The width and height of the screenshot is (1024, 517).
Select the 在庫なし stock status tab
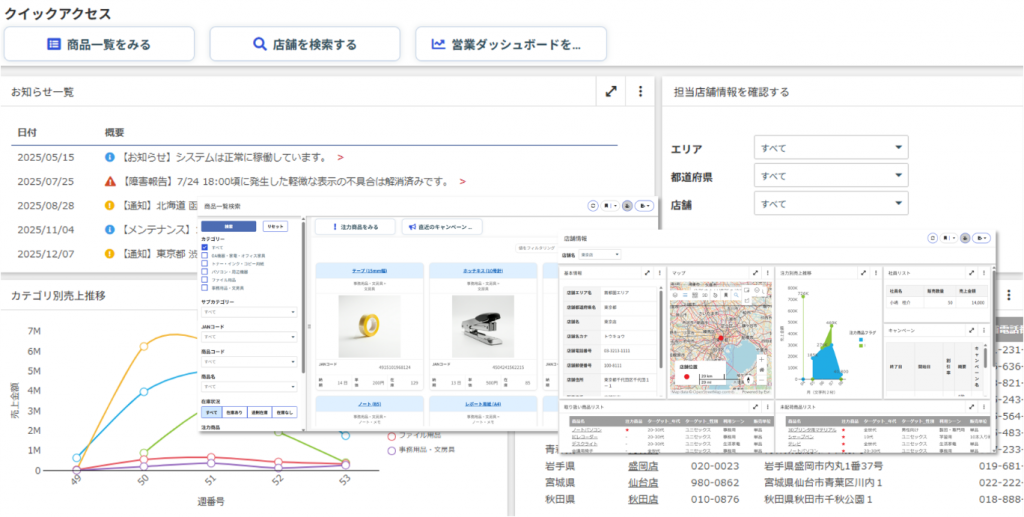click(285, 412)
